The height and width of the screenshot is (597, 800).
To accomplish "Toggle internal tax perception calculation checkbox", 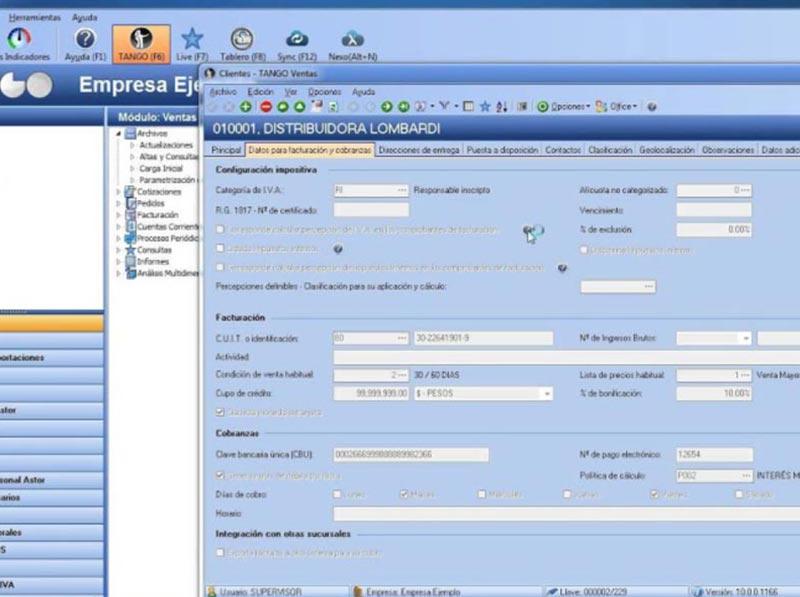I will [220, 267].
